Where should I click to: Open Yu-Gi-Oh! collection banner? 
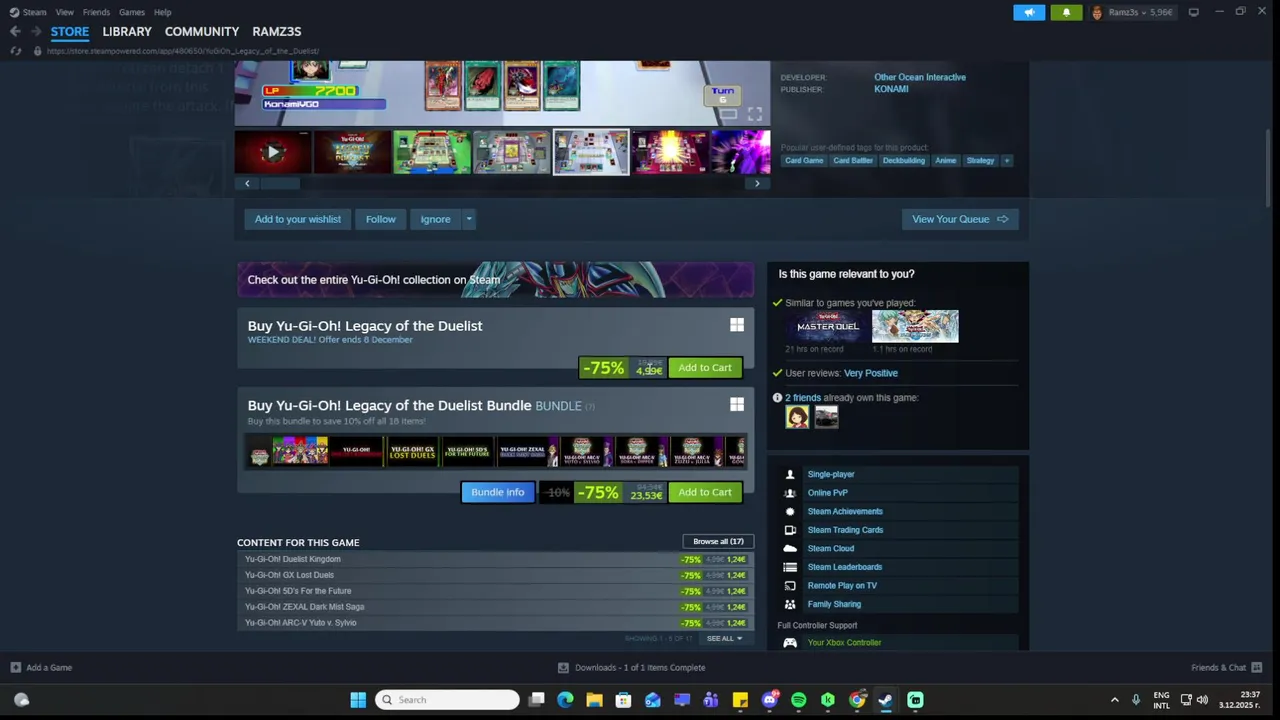pyautogui.click(x=496, y=280)
